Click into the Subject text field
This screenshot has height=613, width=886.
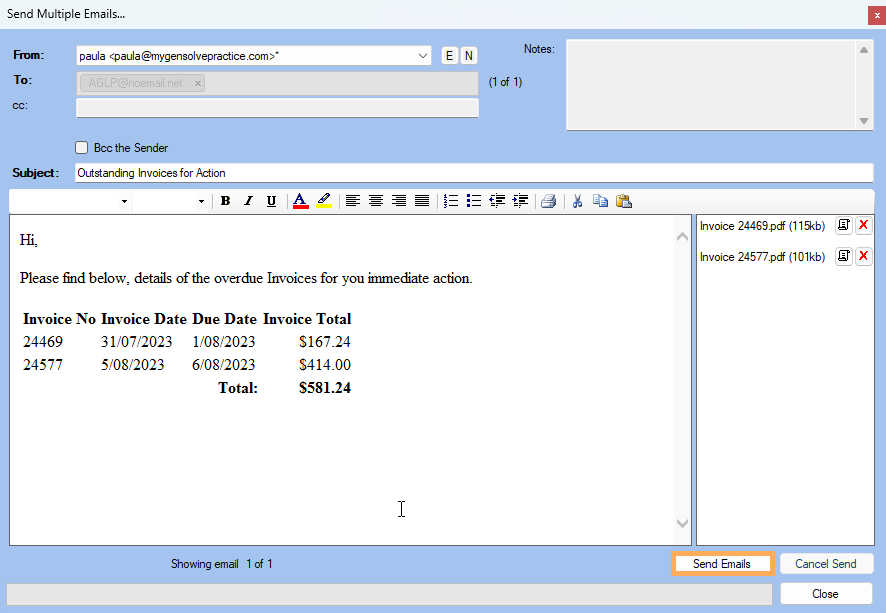[474, 173]
